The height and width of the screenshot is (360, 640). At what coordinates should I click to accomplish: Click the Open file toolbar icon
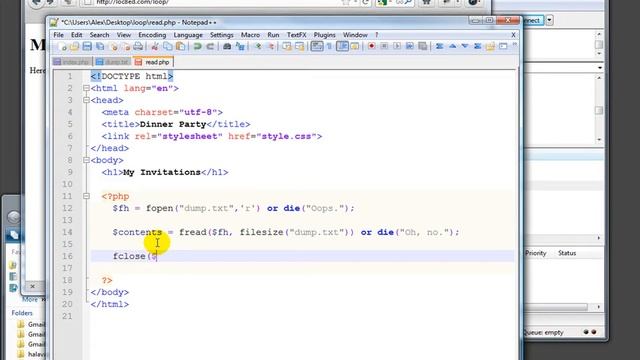point(74,47)
